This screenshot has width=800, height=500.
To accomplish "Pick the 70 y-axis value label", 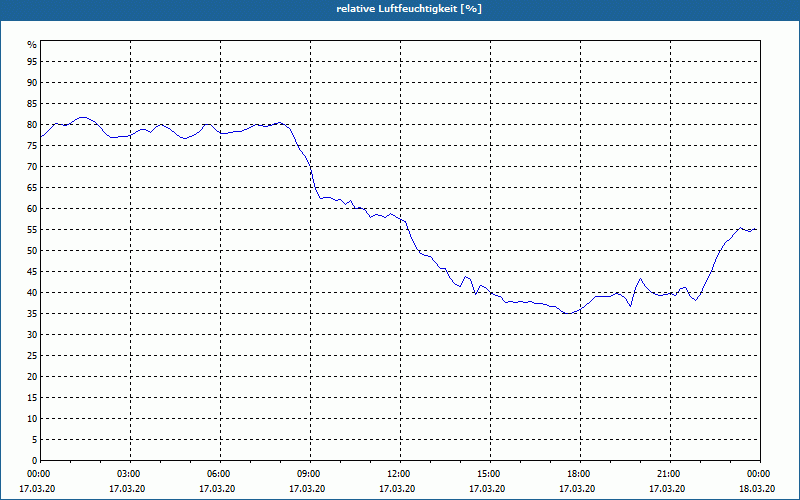I will pos(32,166).
